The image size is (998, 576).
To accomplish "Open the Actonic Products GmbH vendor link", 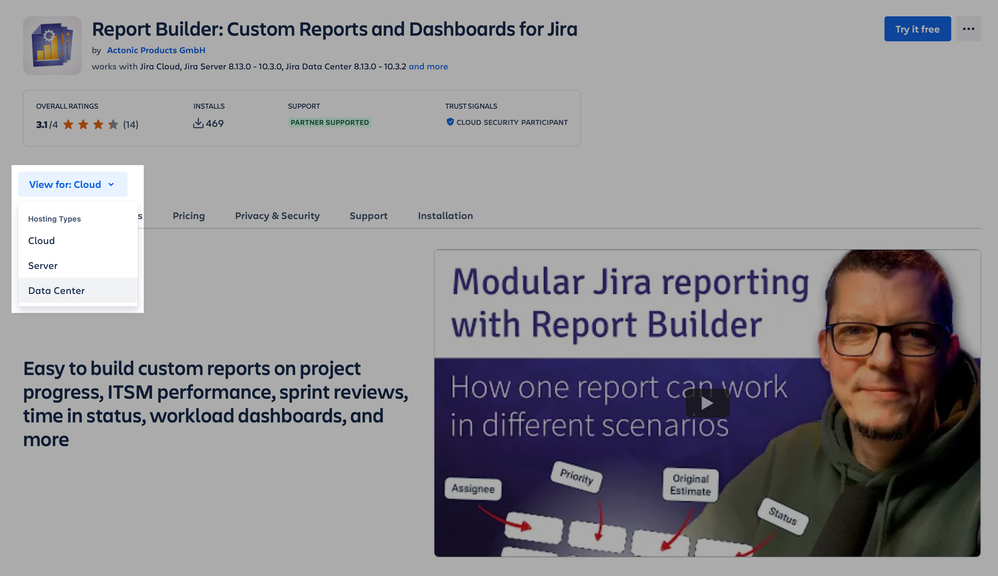I will [156, 50].
